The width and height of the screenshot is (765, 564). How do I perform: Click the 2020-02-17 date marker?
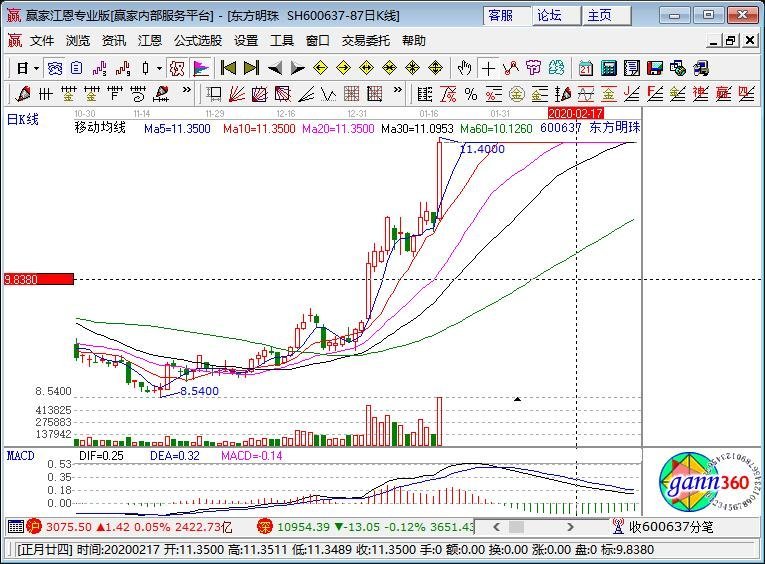pyautogui.click(x=576, y=114)
